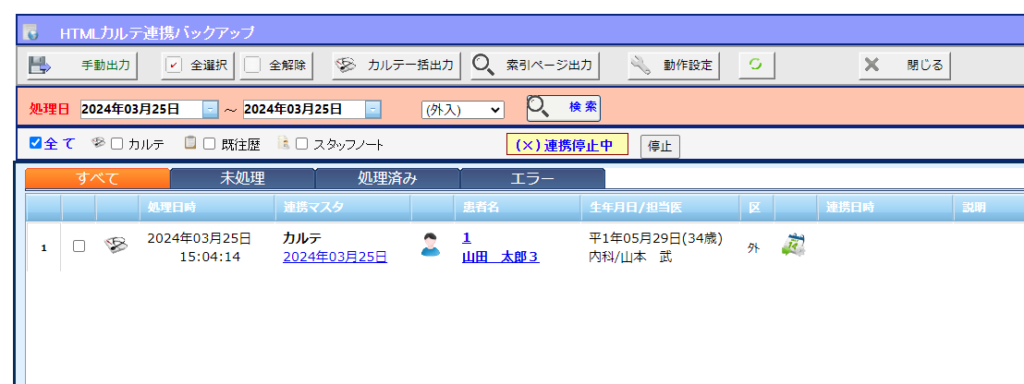Open 動作設定 wrench settings

tap(673, 65)
